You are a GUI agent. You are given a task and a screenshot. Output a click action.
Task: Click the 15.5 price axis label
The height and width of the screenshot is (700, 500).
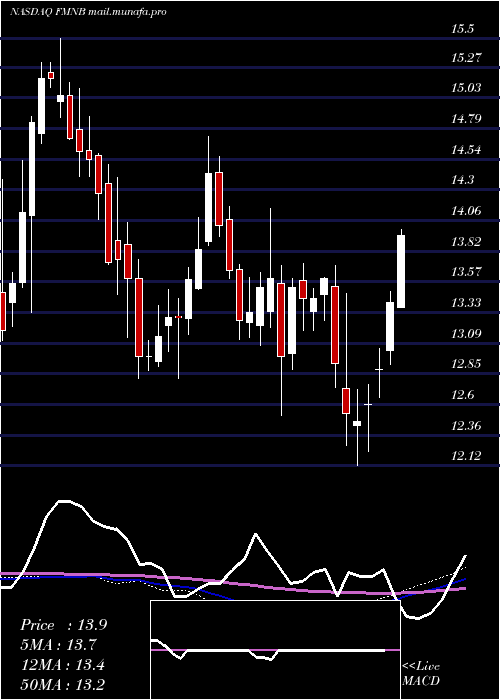[462, 29]
